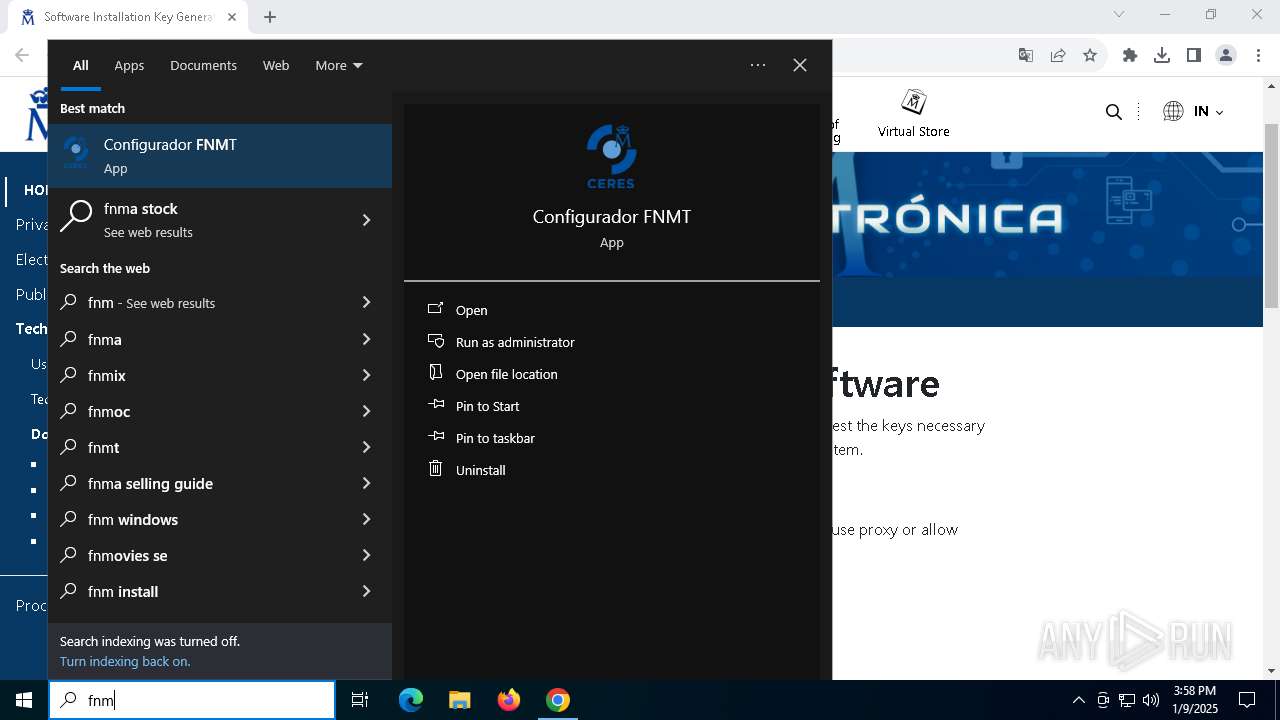1280x720 pixels.
Task: Click Google Translate icon in address bar
Action: (1026, 55)
